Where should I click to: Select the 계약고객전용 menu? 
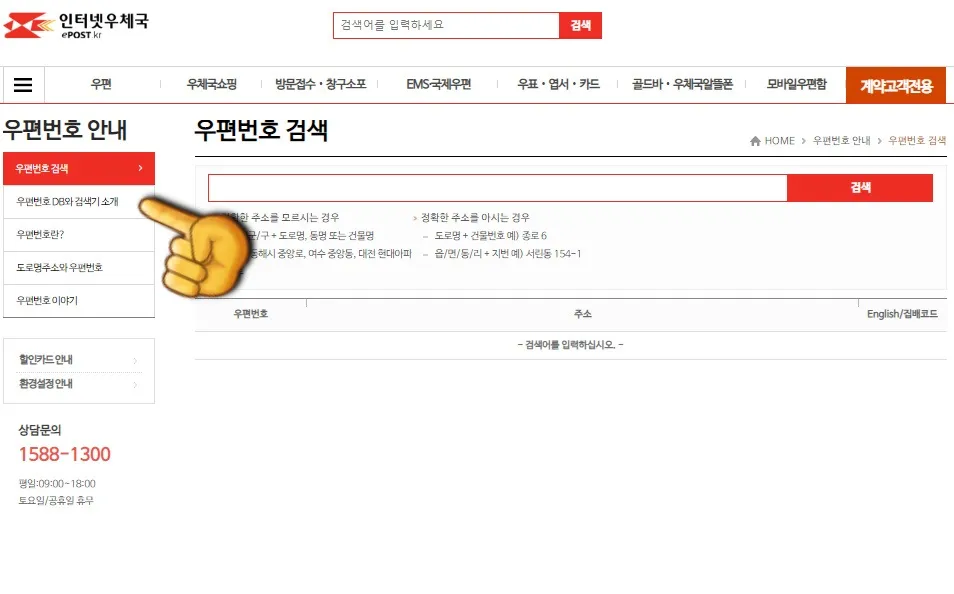897,84
